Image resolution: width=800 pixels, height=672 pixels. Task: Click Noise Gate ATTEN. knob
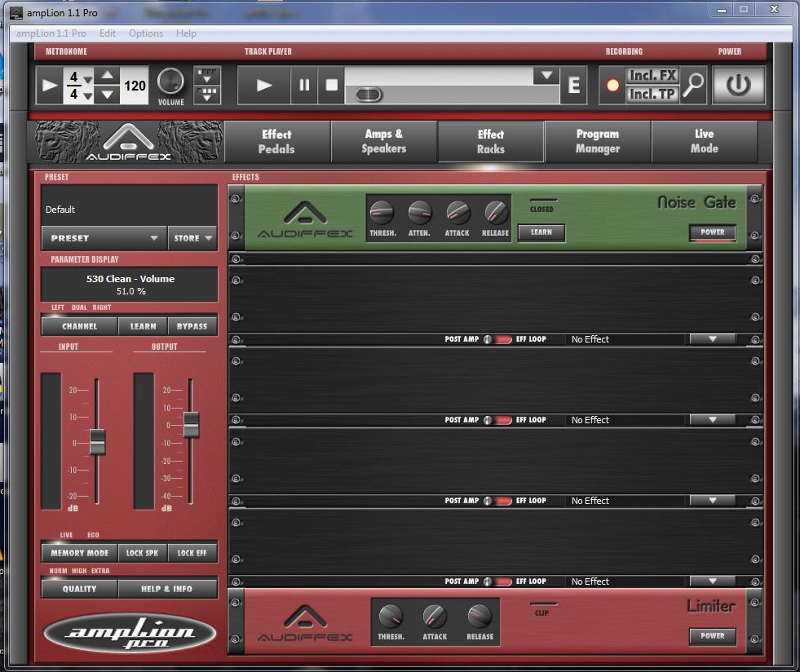pyautogui.click(x=419, y=212)
